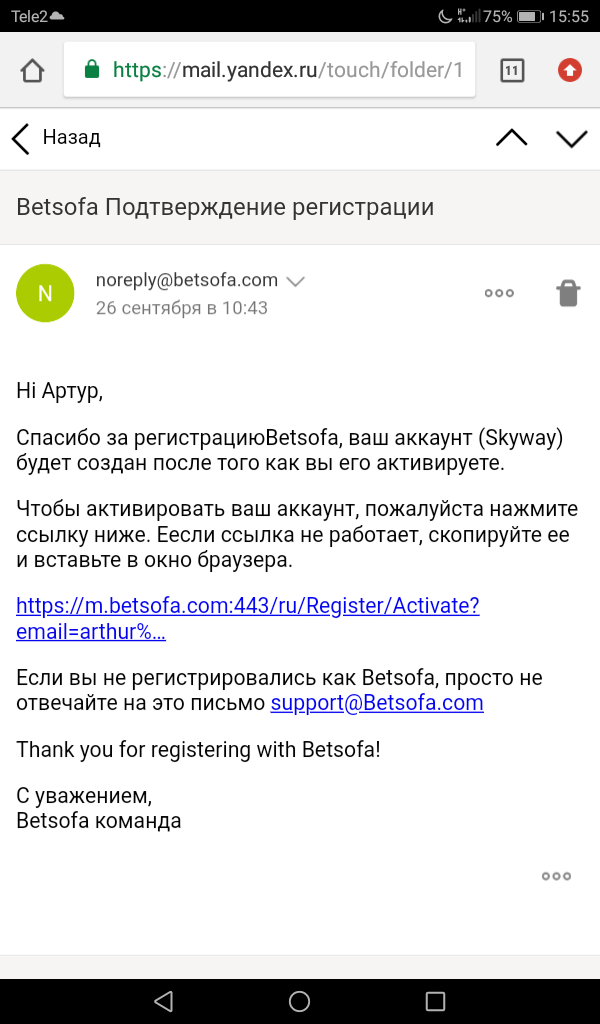This screenshot has height=1024, width=600.
Task: Go to the previous message with up arrow
Action: [511, 138]
